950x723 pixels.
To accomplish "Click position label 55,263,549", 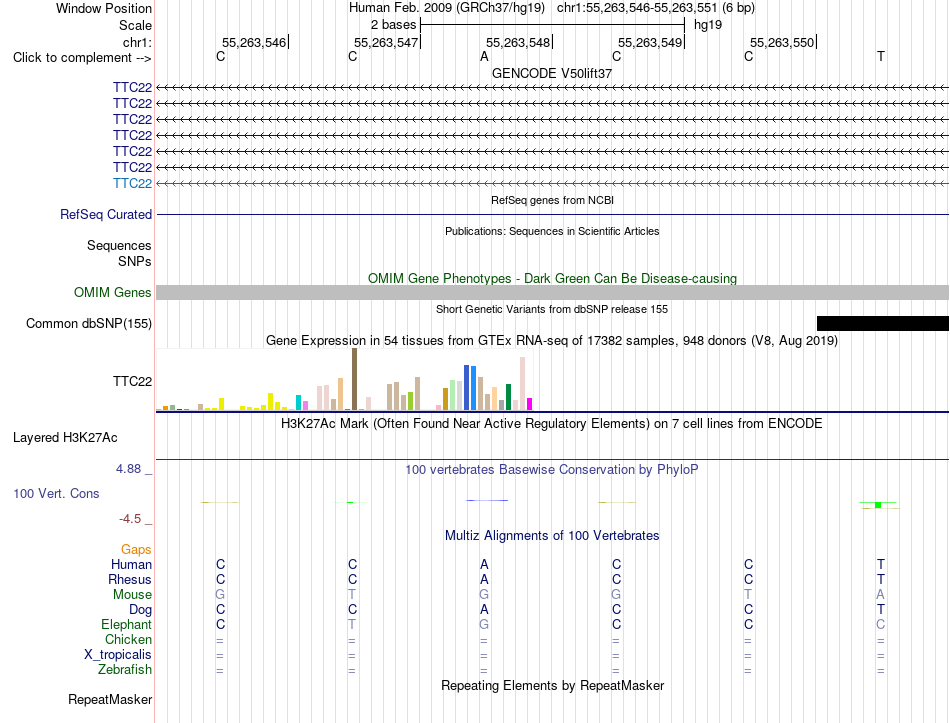I will coord(650,42).
